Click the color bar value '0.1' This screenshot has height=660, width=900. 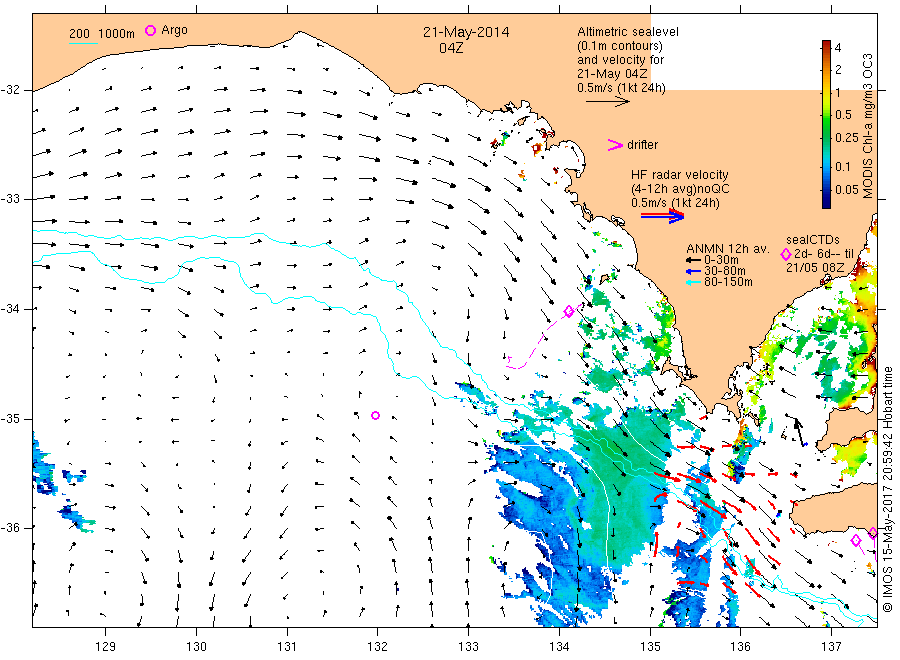click(843, 166)
